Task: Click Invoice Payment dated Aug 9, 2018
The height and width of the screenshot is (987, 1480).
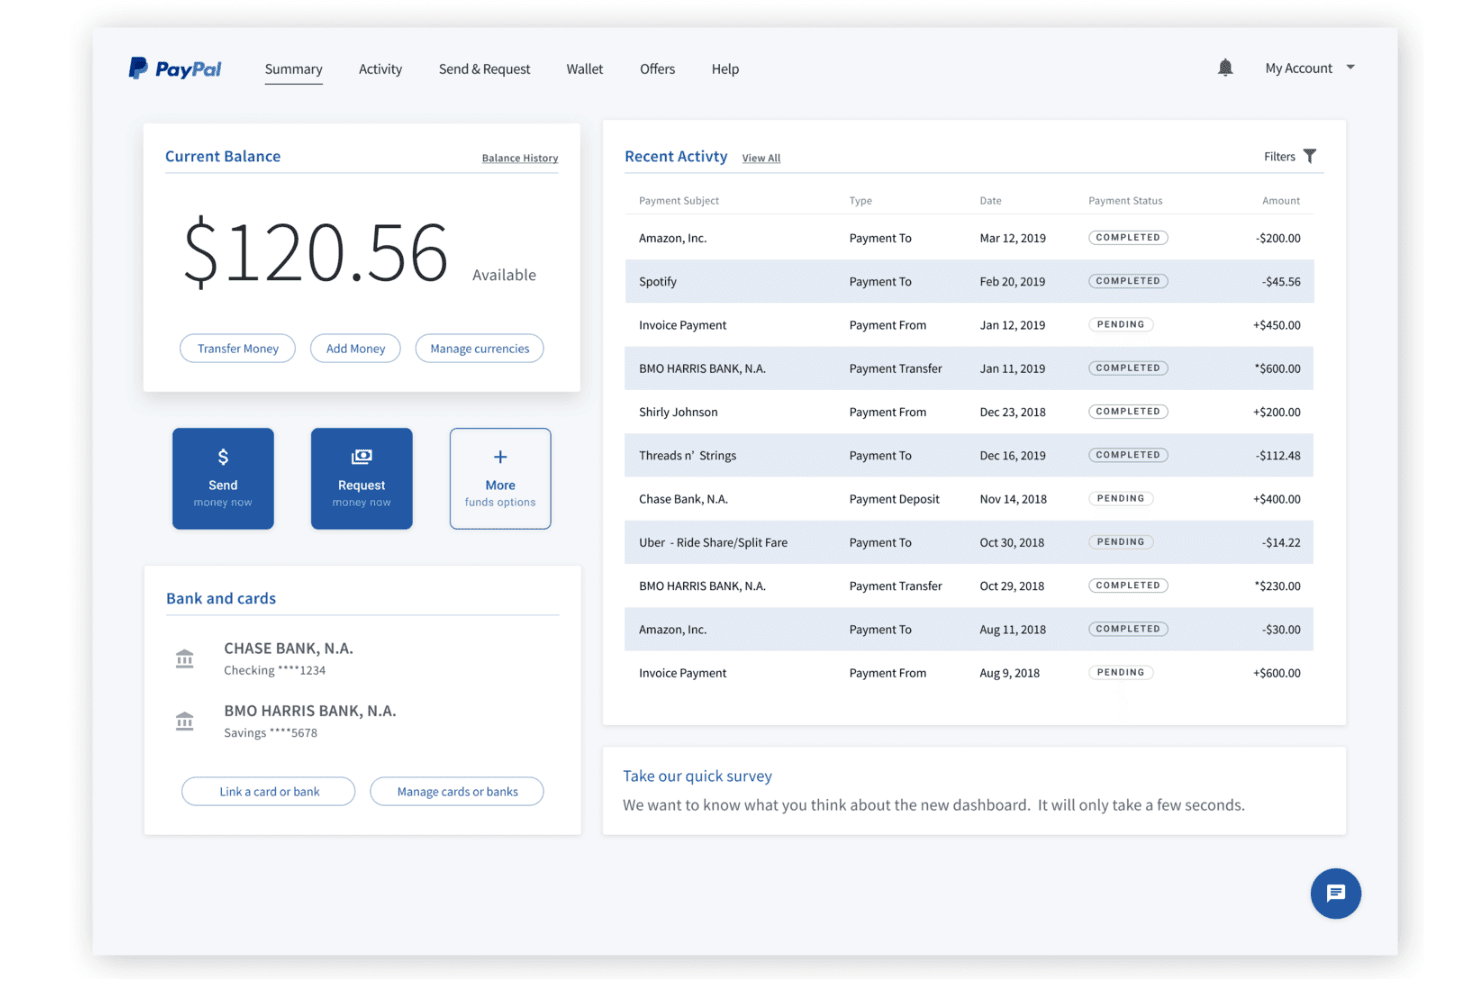Action: 969,673
